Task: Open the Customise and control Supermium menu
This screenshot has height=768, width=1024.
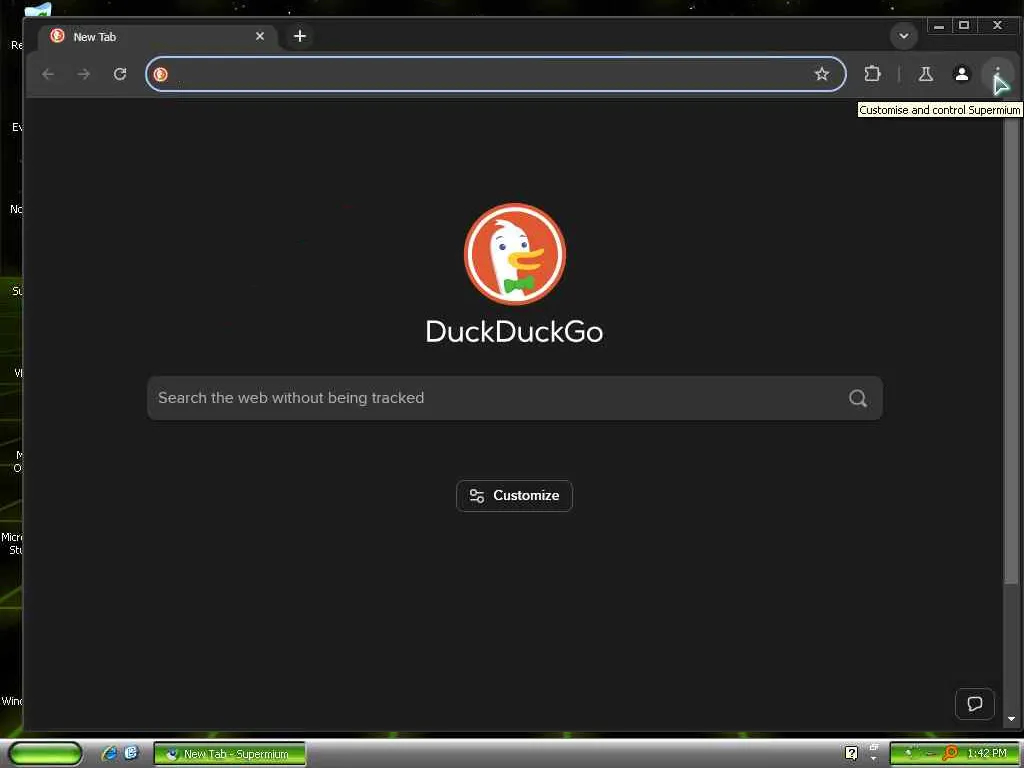Action: (997, 74)
